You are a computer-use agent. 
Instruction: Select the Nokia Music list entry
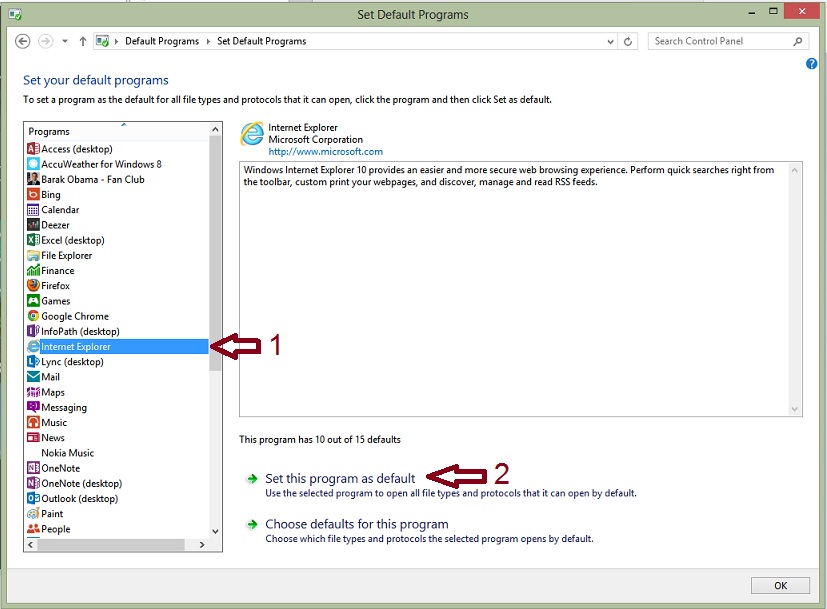[68, 453]
